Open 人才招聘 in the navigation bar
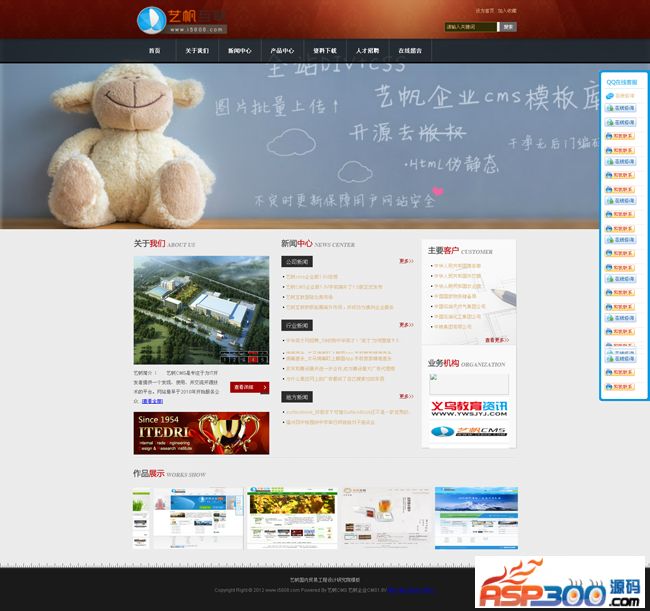The width and height of the screenshot is (650, 611). click(368, 51)
